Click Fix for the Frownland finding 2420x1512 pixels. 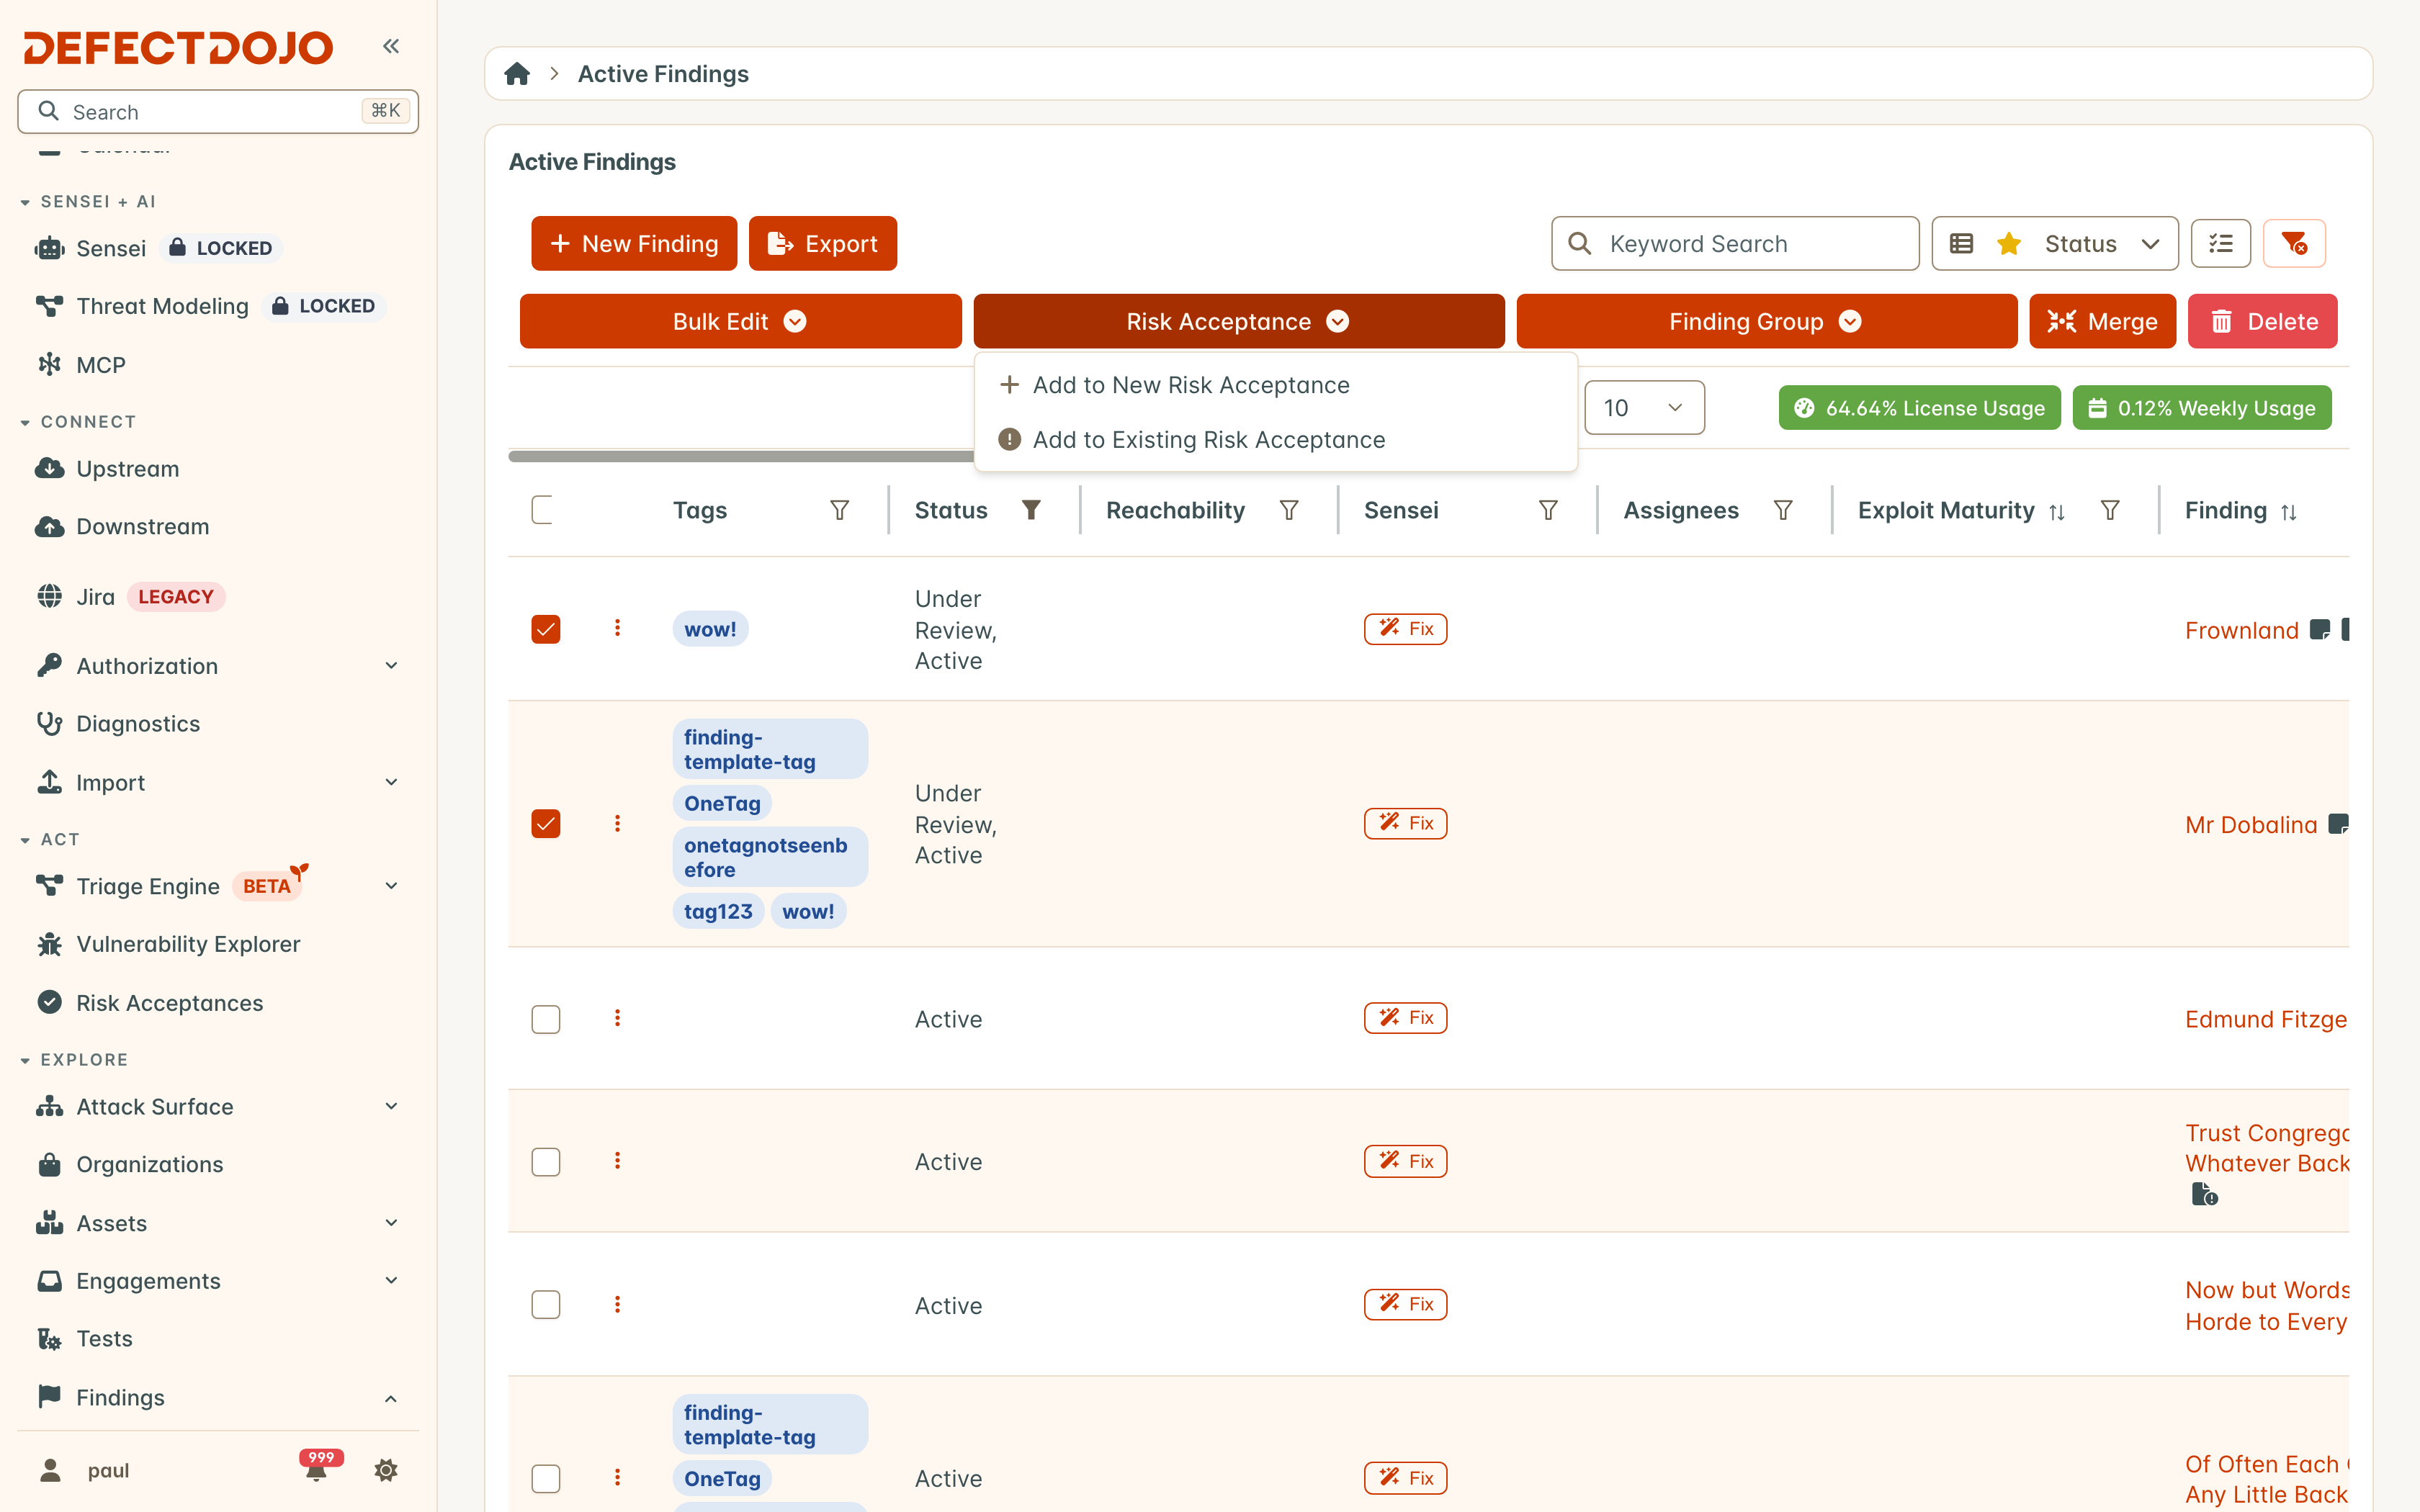point(1405,629)
